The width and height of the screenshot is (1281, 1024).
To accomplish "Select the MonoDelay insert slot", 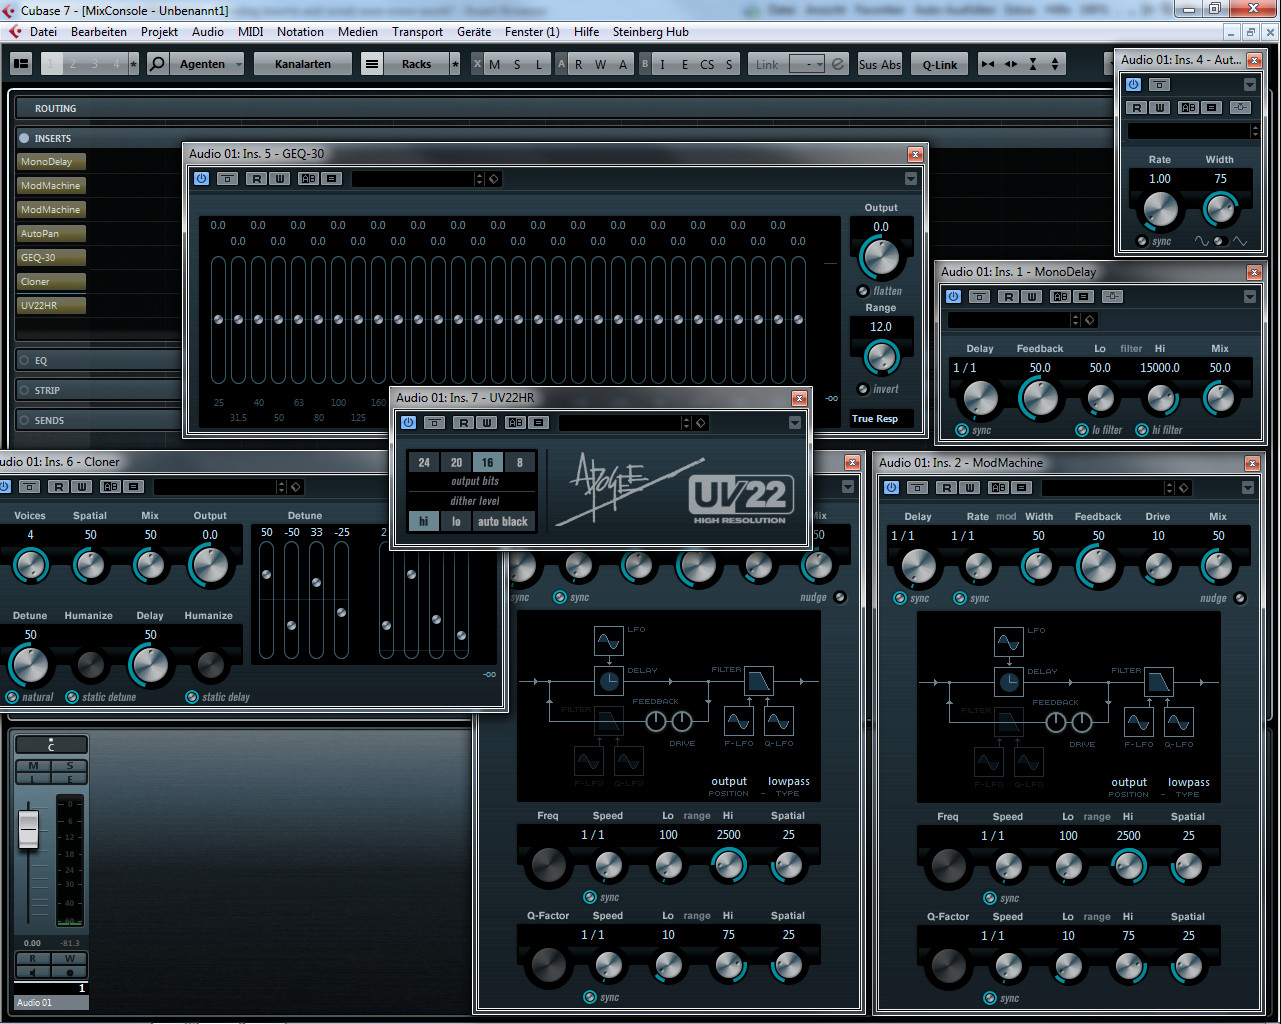I will pyautogui.click(x=52, y=162).
